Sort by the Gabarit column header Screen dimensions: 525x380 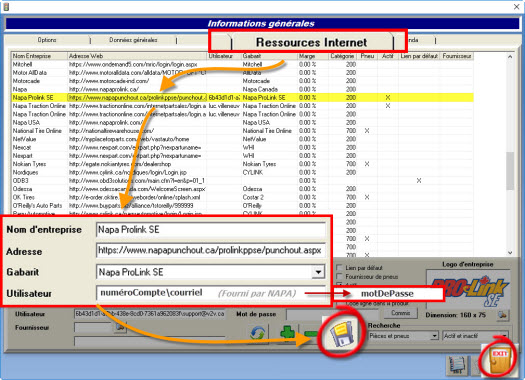(x=270, y=56)
